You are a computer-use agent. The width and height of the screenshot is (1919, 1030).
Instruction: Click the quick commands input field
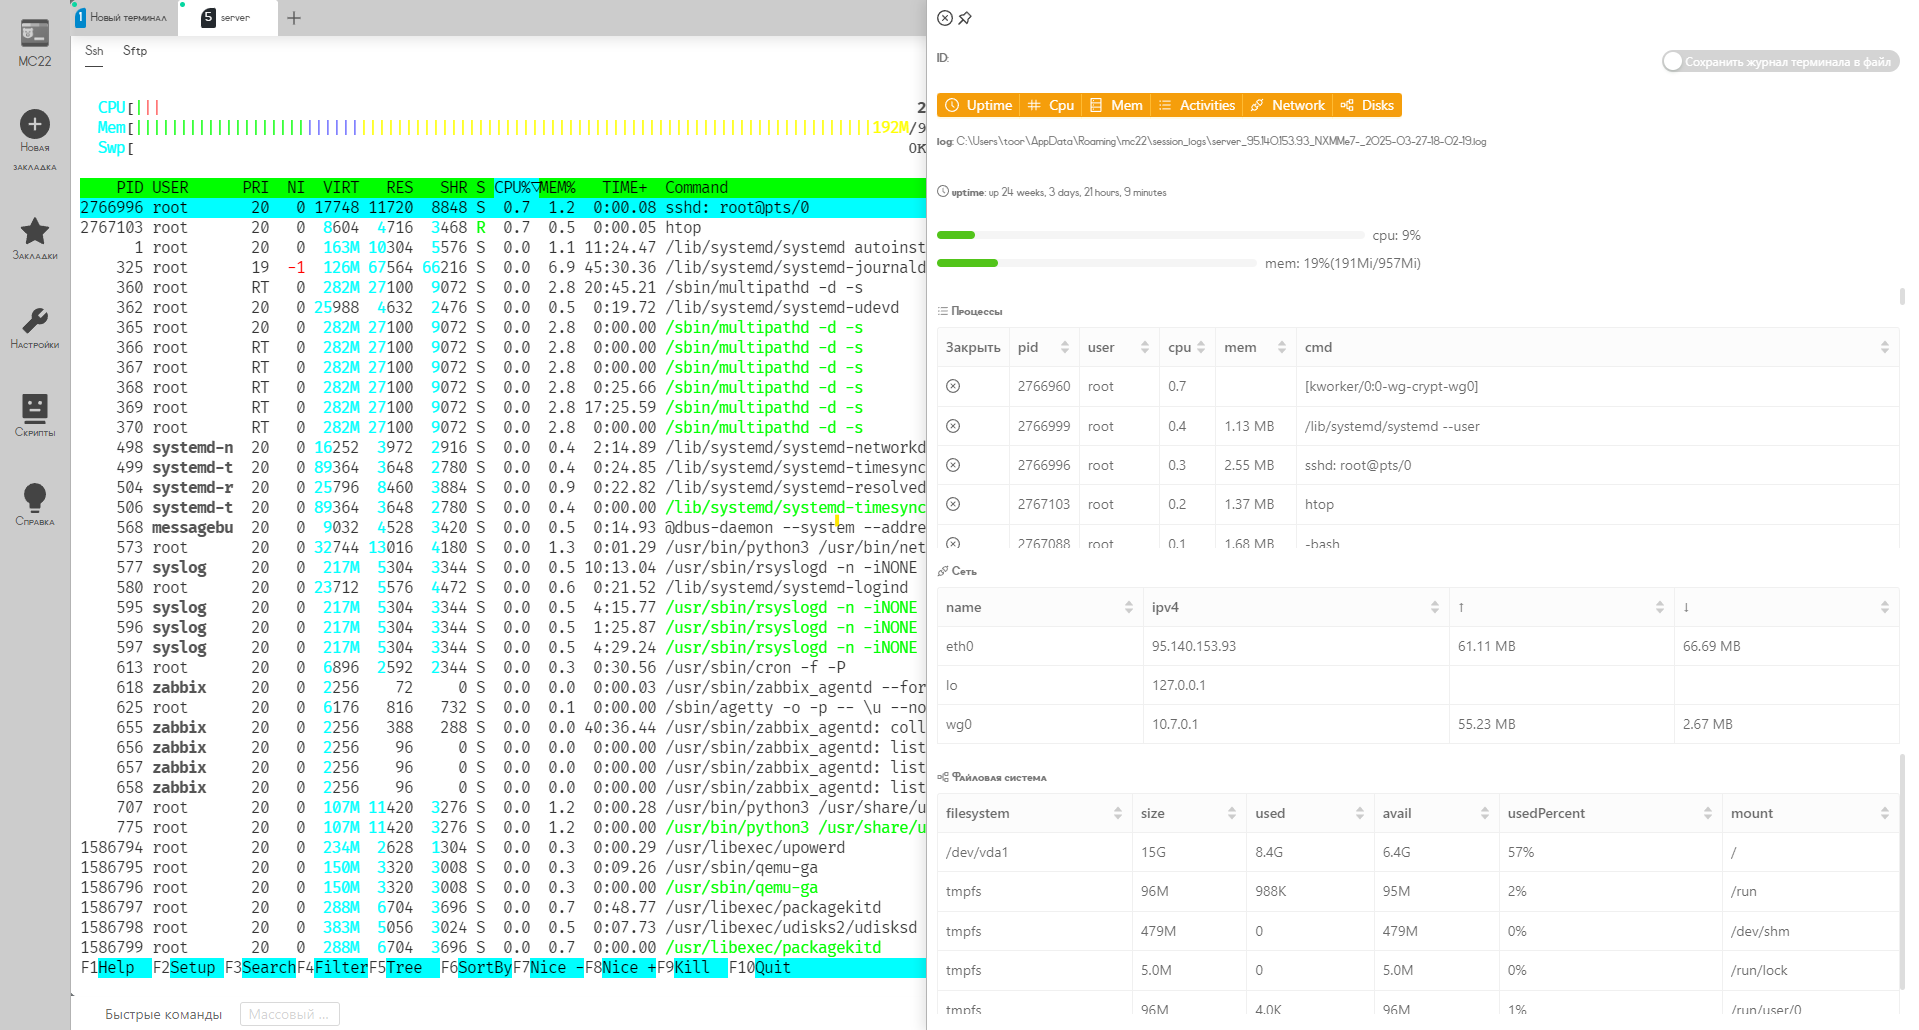289,1014
